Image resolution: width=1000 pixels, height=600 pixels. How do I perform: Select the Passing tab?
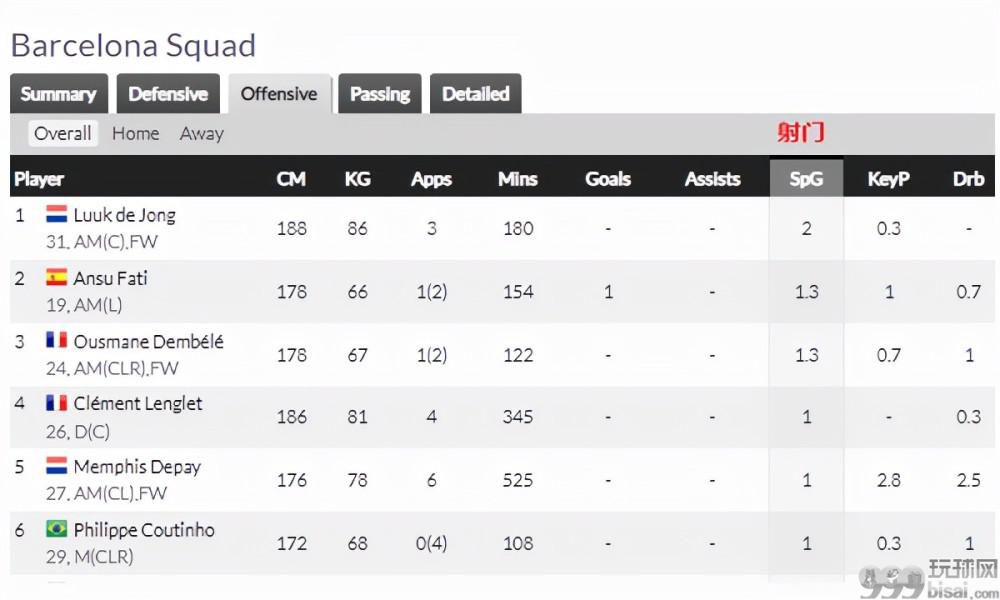point(380,94)
